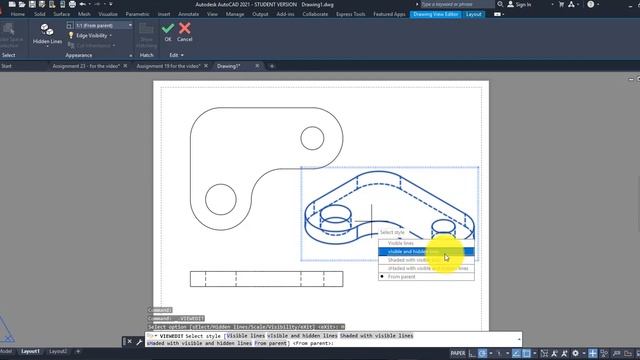
Task: Toggle annotation visibility icon in status bar
Action: click(554, 353)
